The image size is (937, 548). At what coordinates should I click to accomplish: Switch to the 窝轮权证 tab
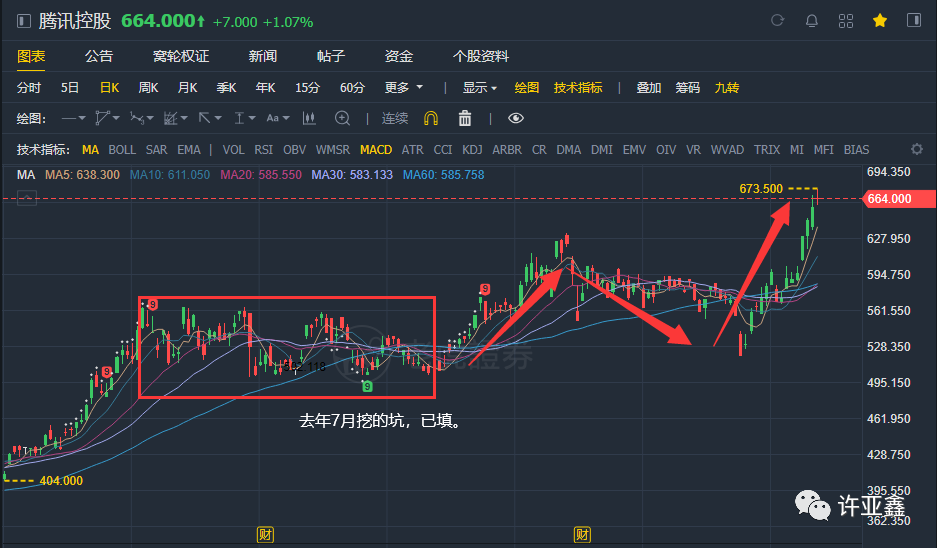coord(181,56)
